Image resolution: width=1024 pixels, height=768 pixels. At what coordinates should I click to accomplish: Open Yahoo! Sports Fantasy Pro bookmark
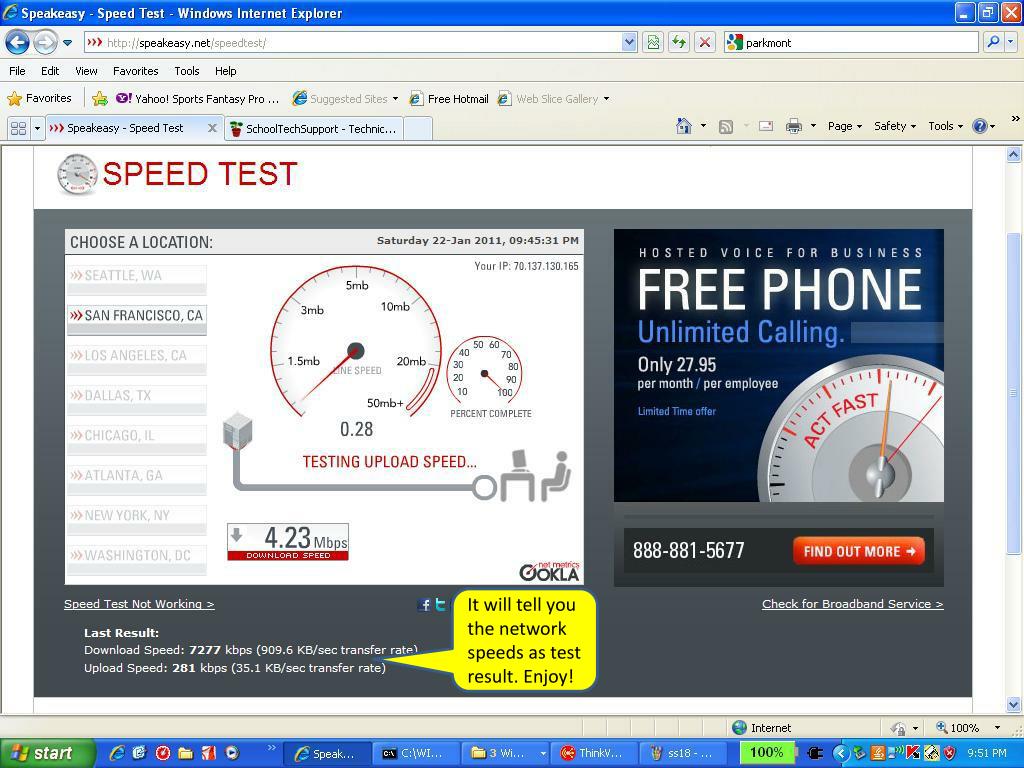point(197,99)
